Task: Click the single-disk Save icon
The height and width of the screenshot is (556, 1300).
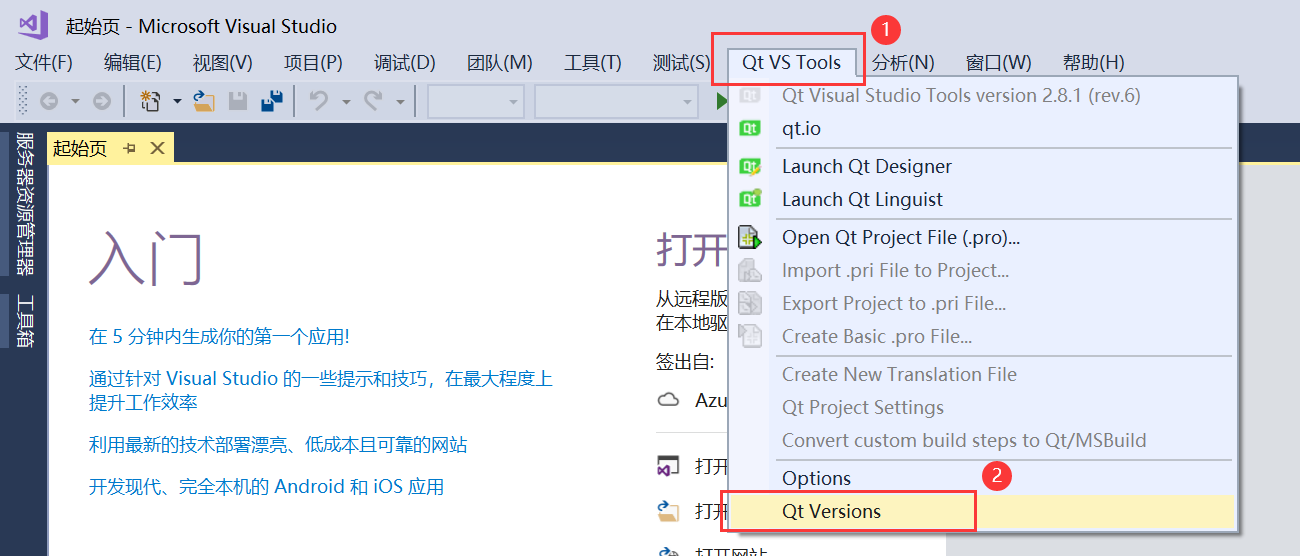Action: (x=238, y=101)
